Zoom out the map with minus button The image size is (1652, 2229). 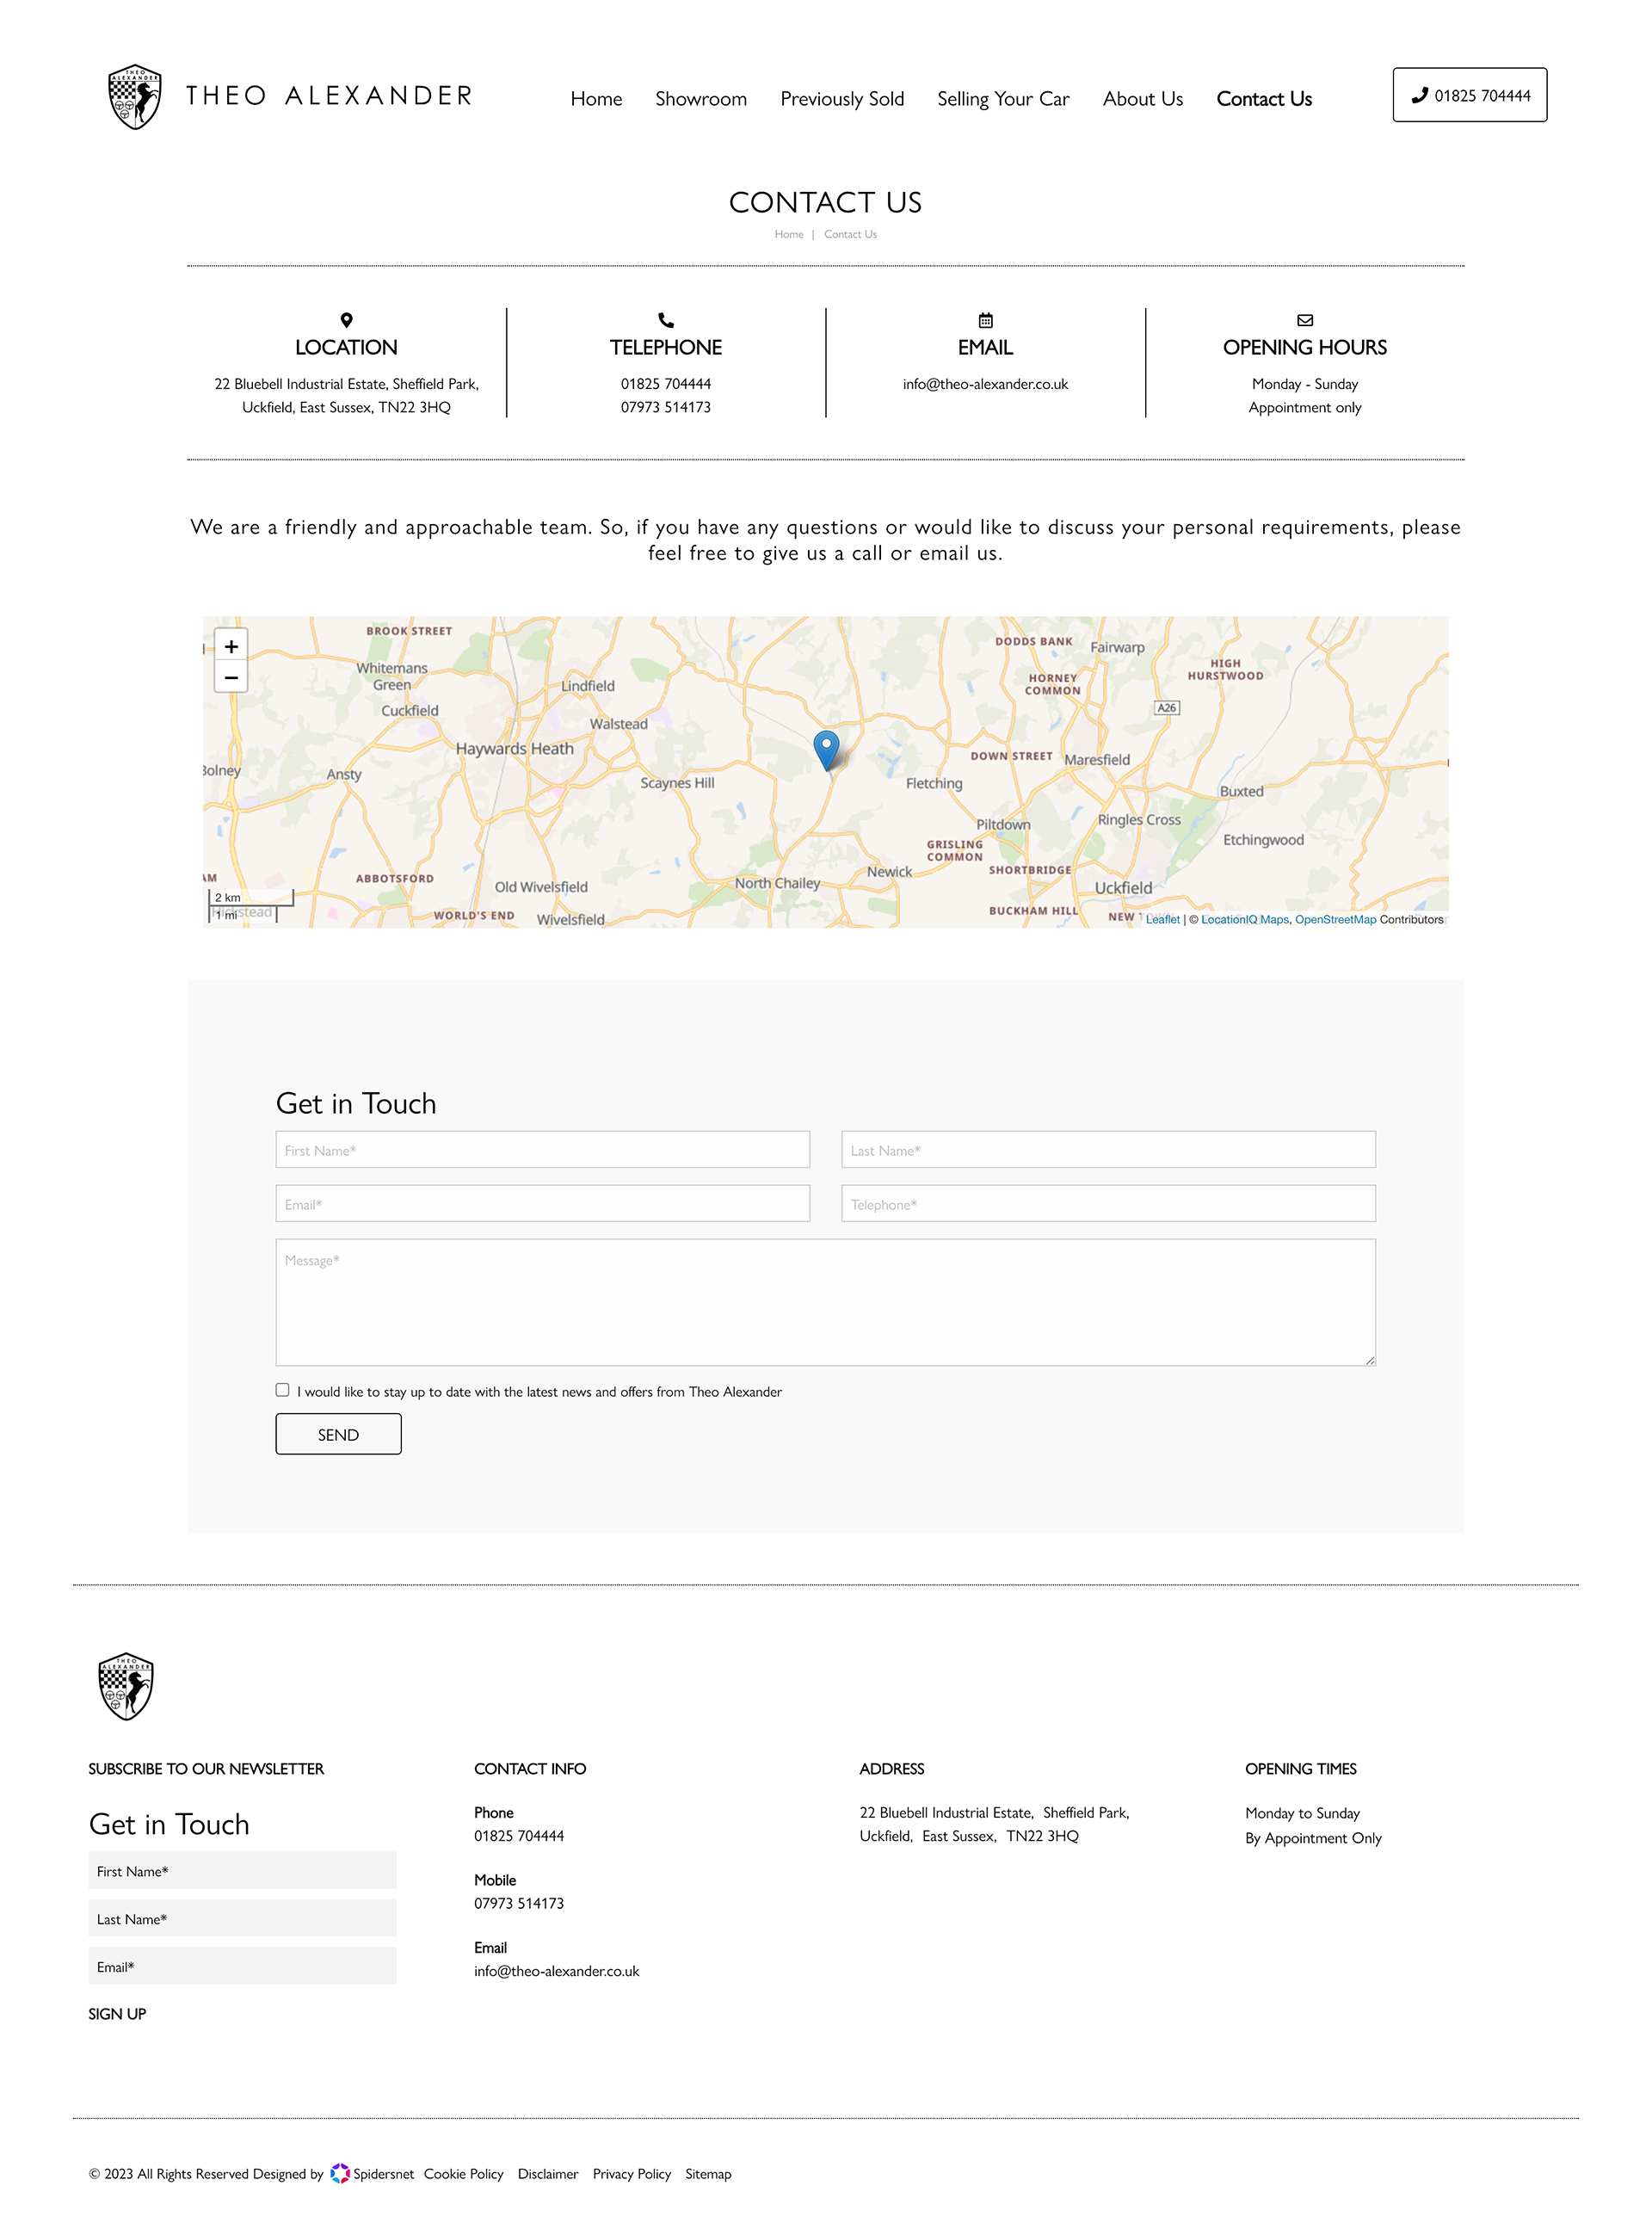(231, 677)
